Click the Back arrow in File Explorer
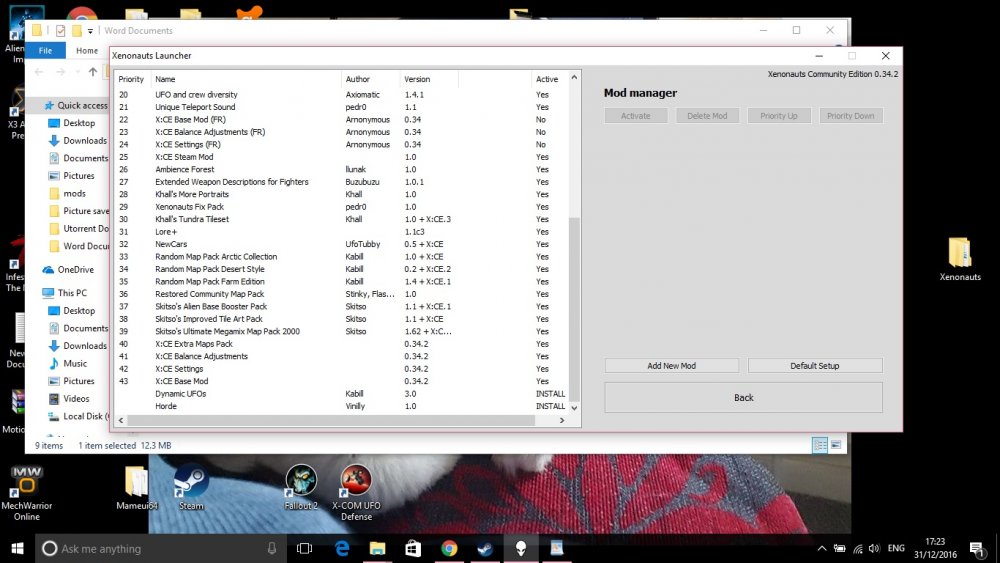 coord(39,71)
